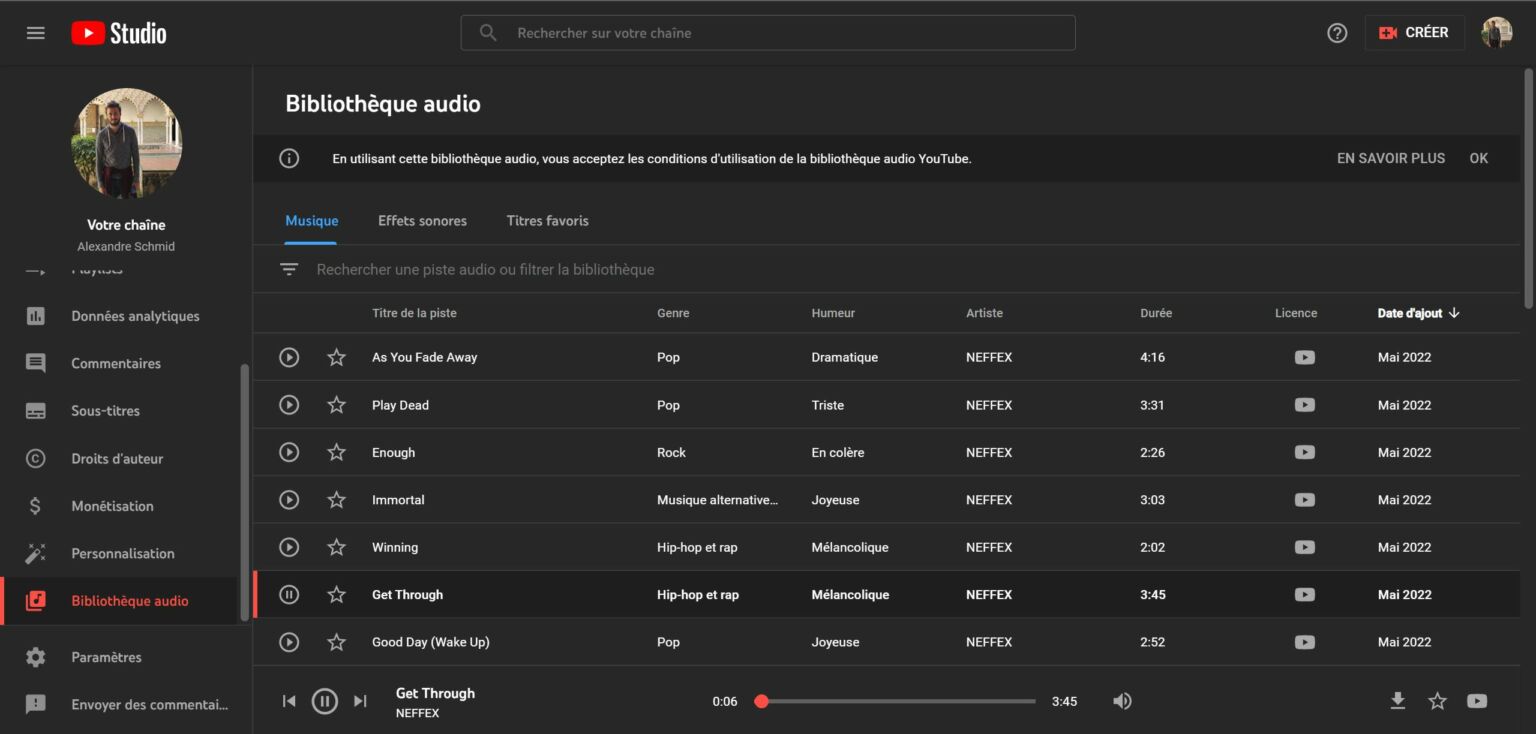Open the filter options for the library
Image resolution: width=1536 pixels, height=734 pixels.
click(x=288, y=269)
